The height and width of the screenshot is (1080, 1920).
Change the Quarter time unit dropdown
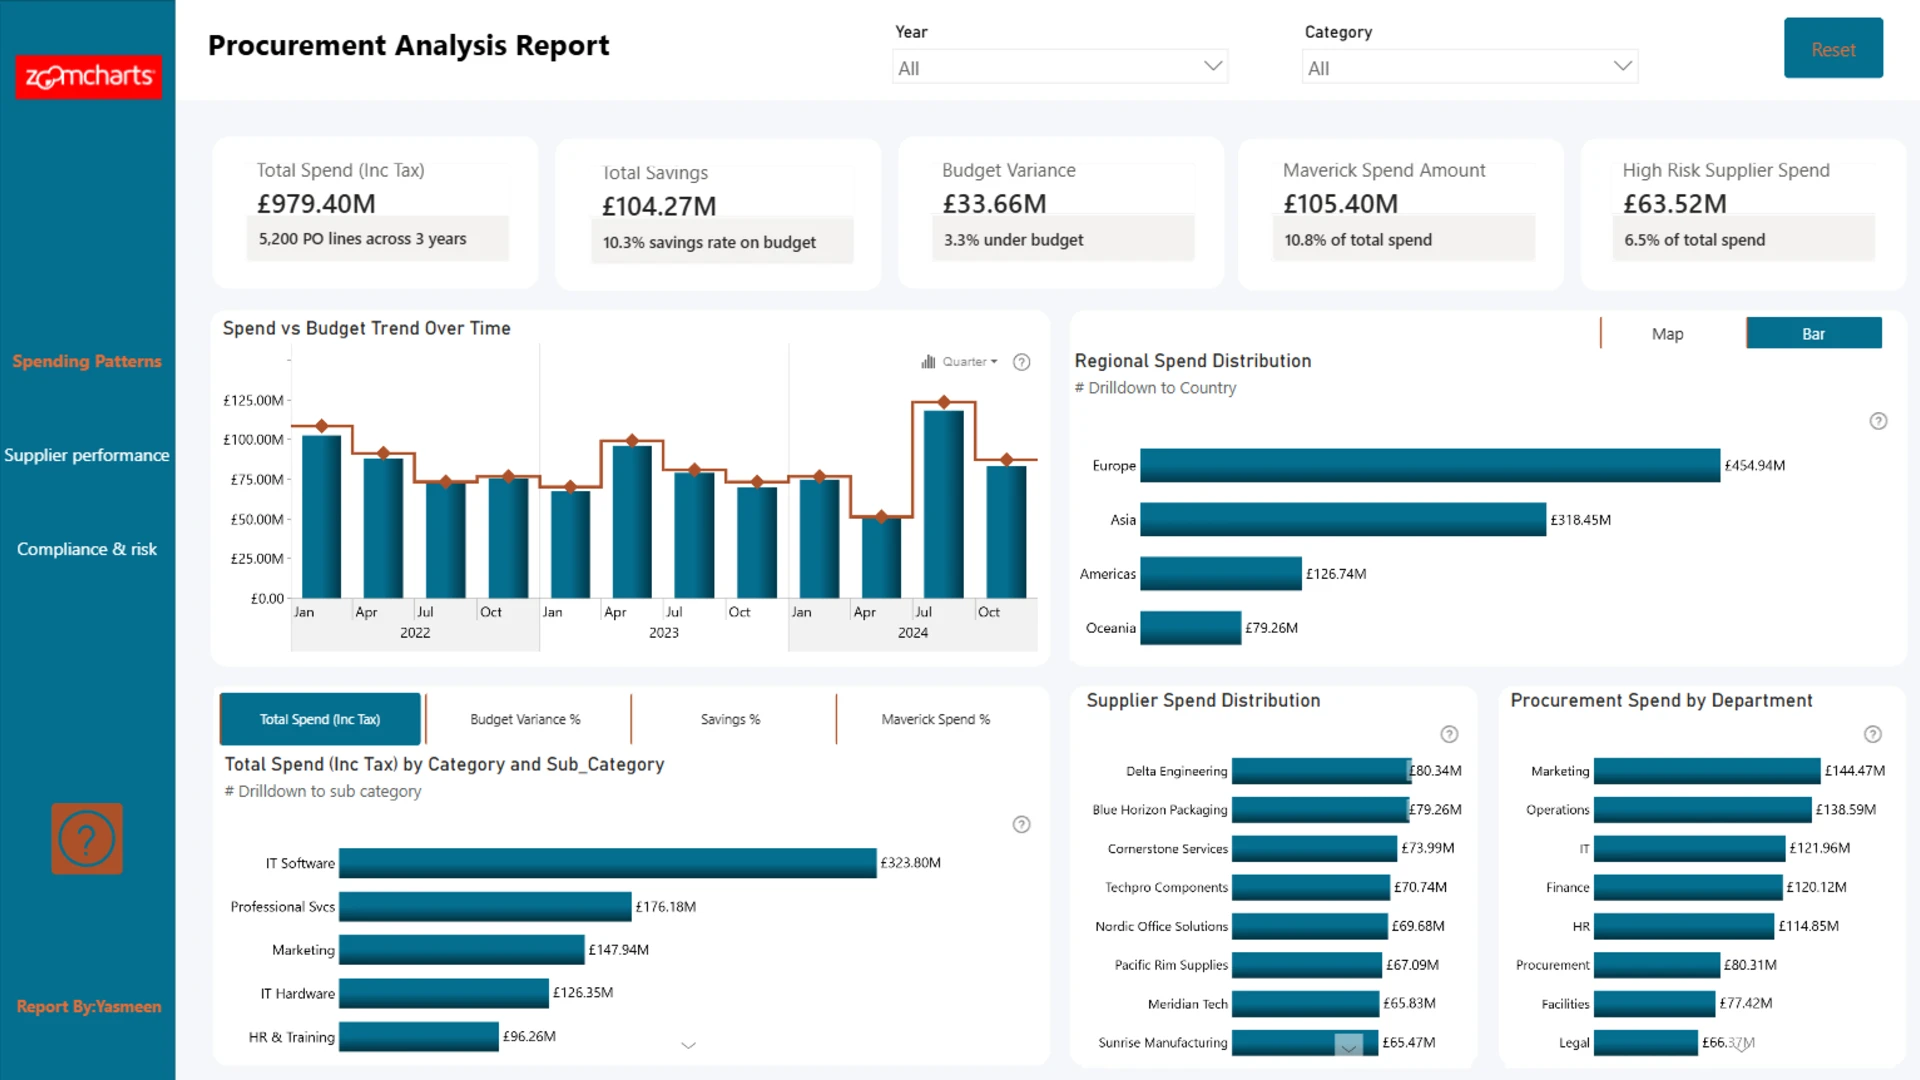coord(970,362)
